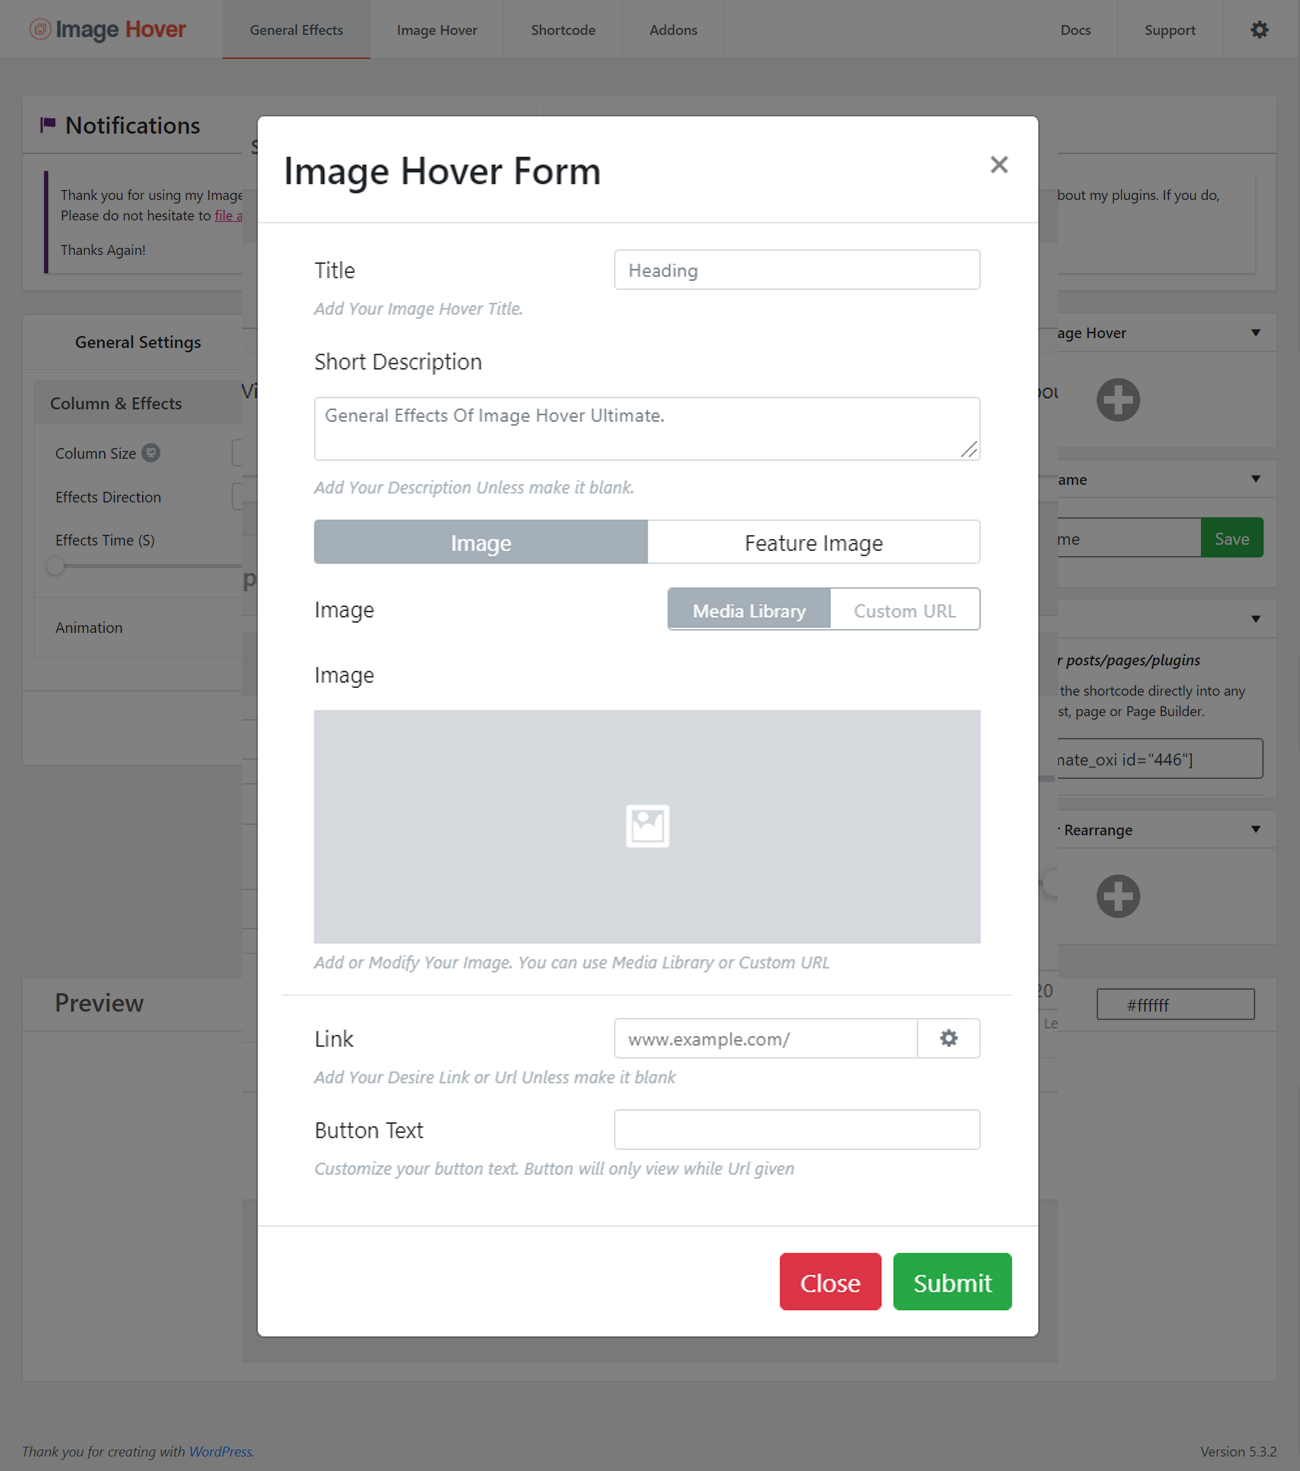Select the Image toggle option
The height and width of the screenshot is (1471, 1300).
click(481, 542)
